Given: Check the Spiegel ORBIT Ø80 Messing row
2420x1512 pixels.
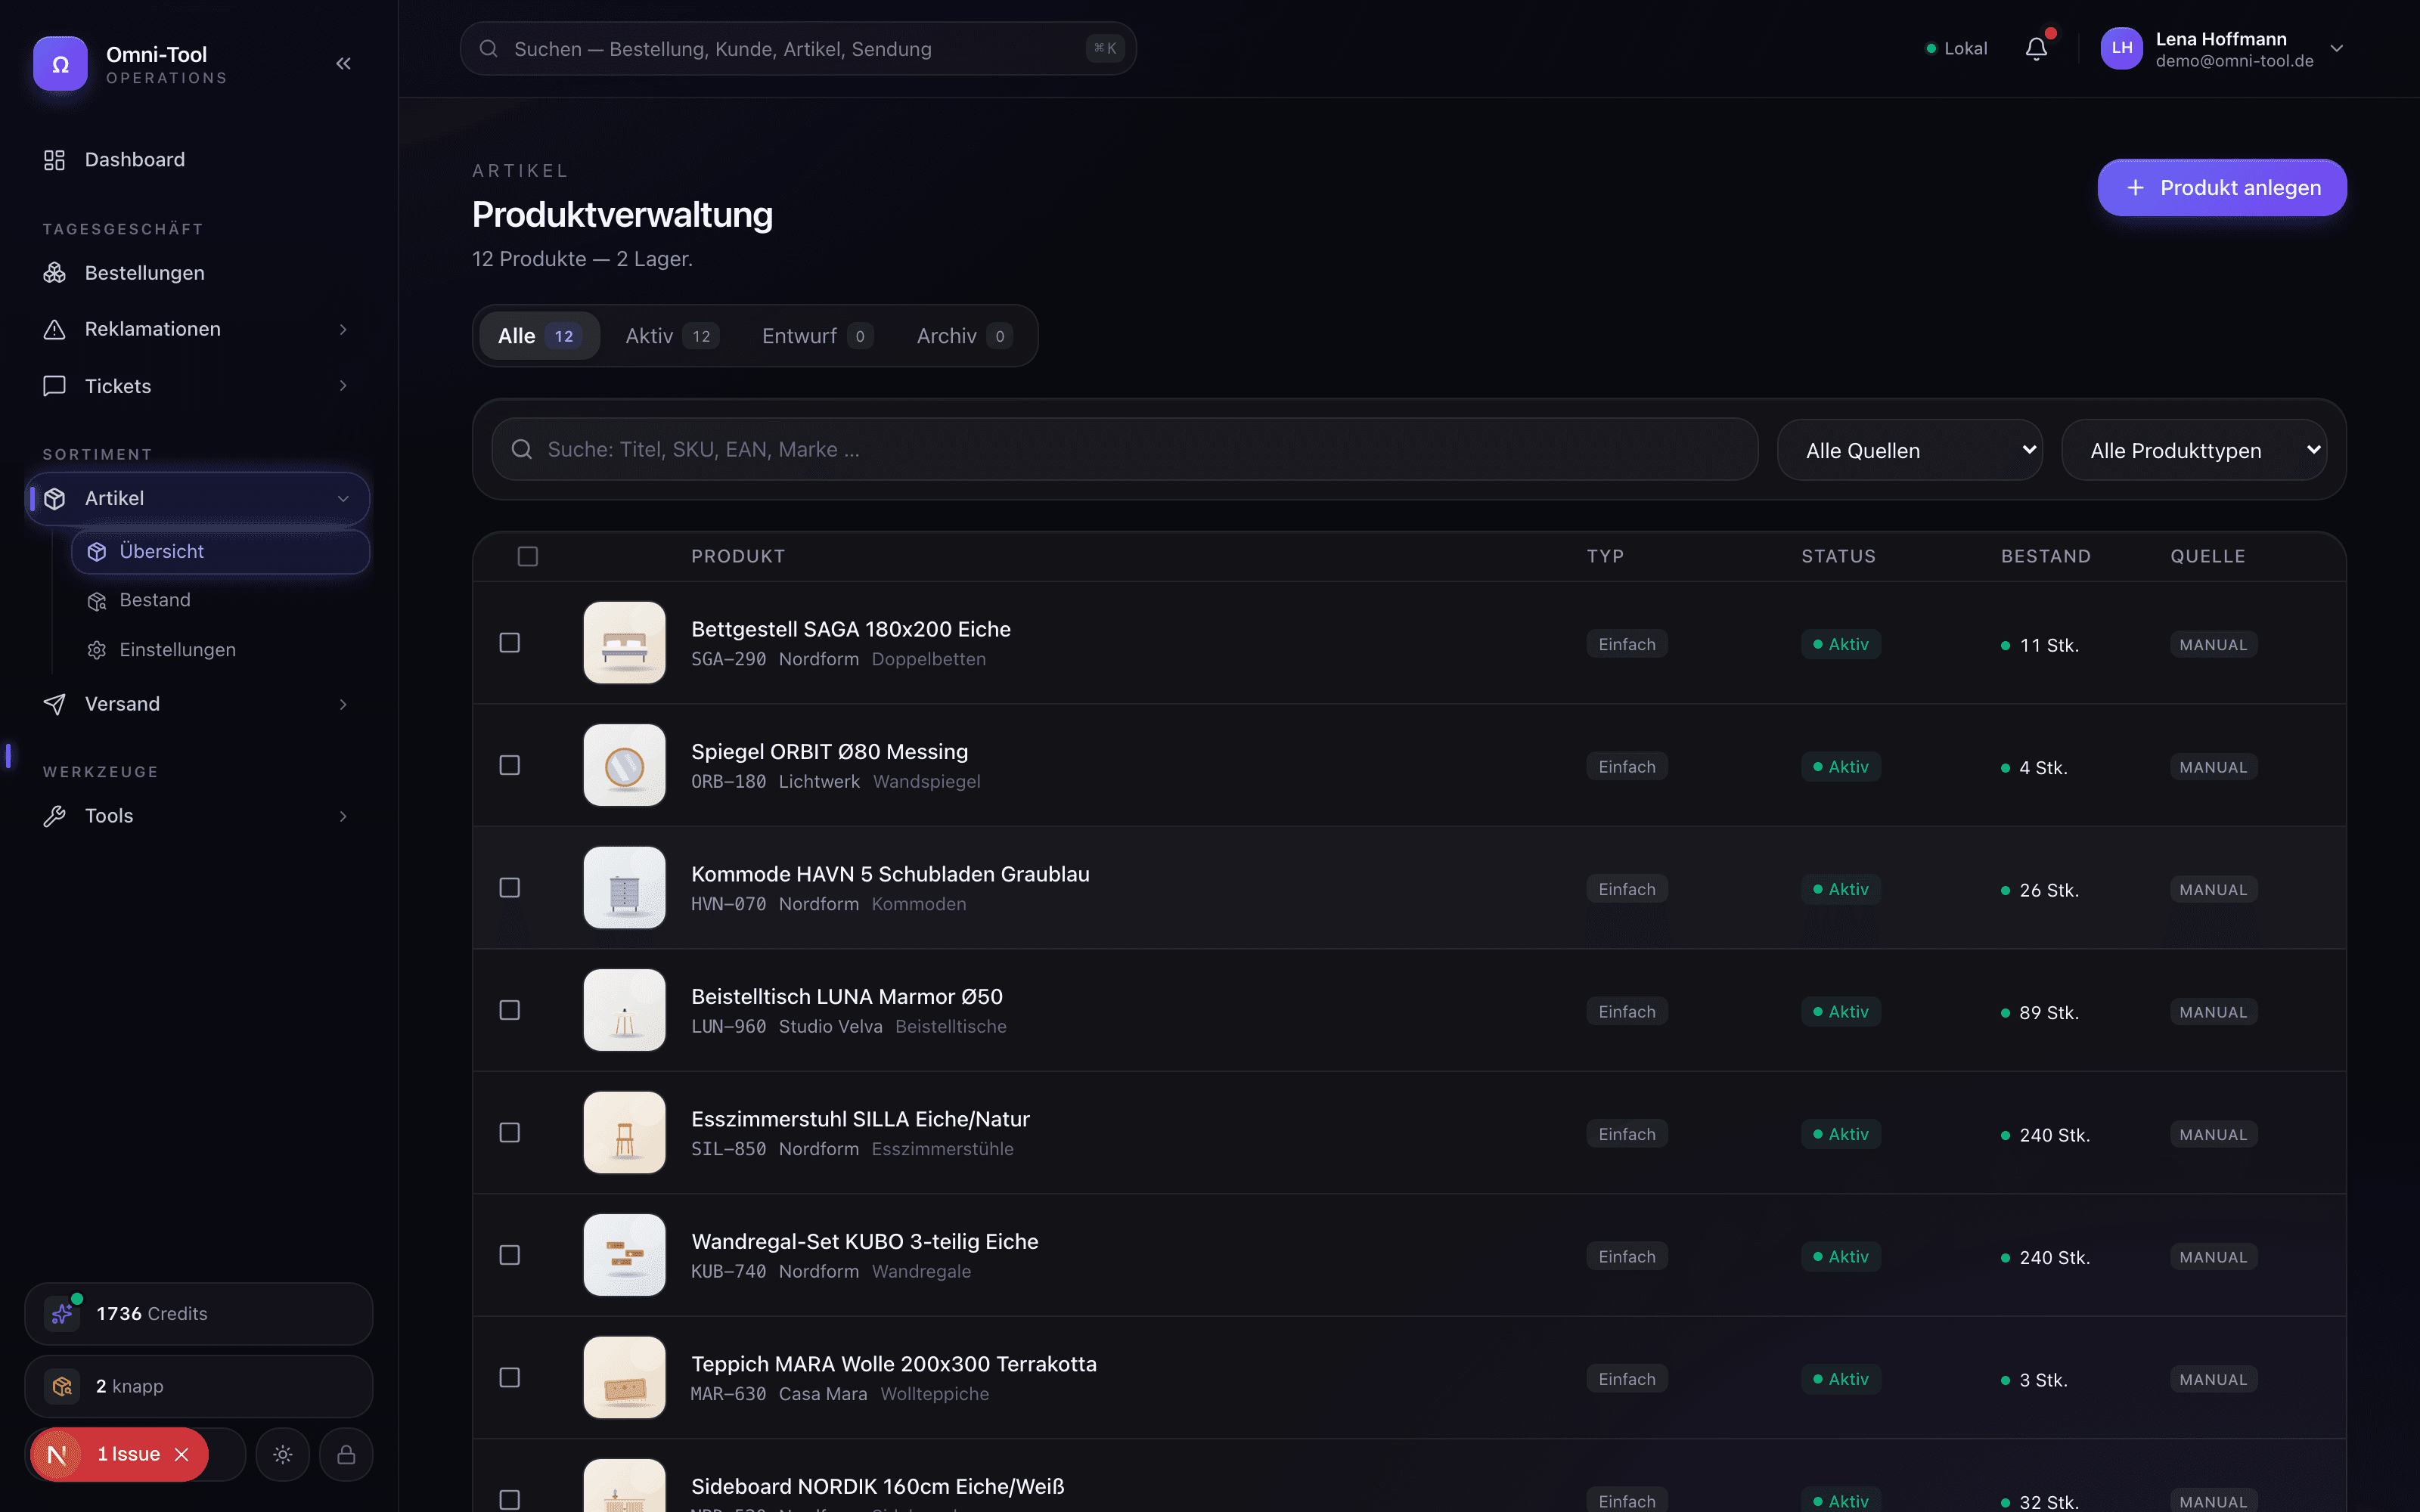Looking at the screenshot, I should click(x=510, y=765).
